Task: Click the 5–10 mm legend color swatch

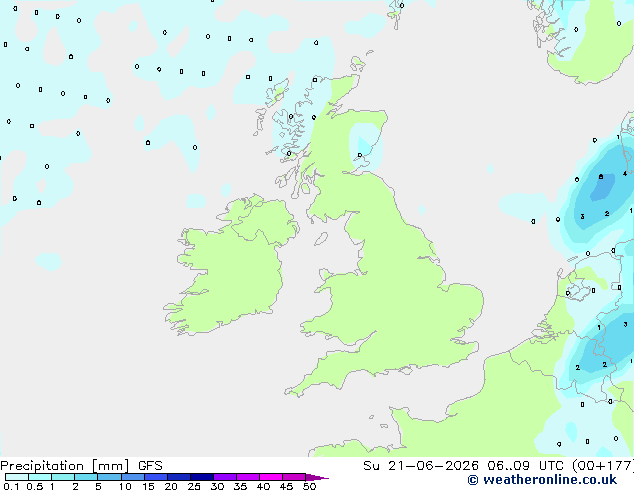Action: point(110,477)
